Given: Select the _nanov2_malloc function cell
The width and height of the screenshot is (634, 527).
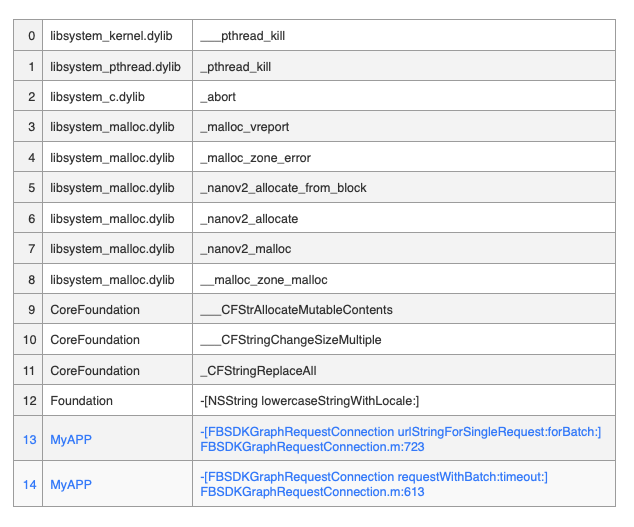Looking at the screenshot, I should coord(404,249).
